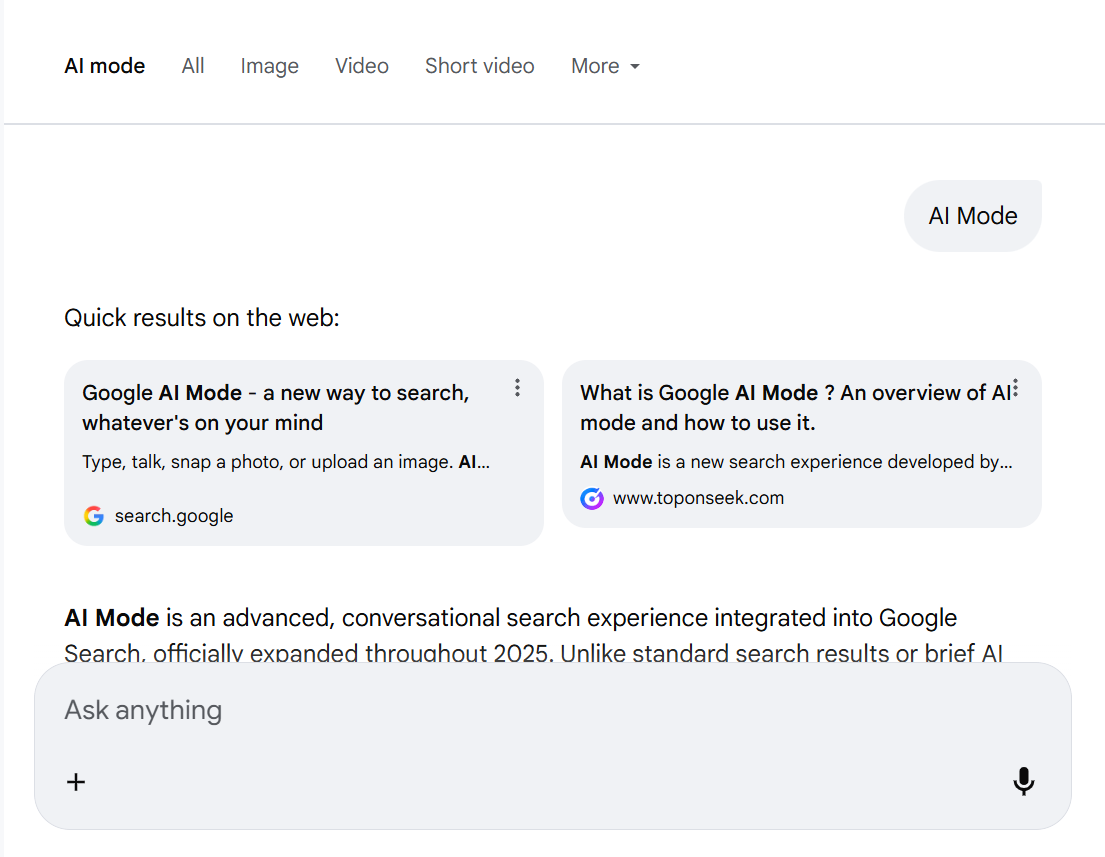Click the toponseek favicon icon
The width and height of the screenshot is (1105, 857).
point(592,497)
